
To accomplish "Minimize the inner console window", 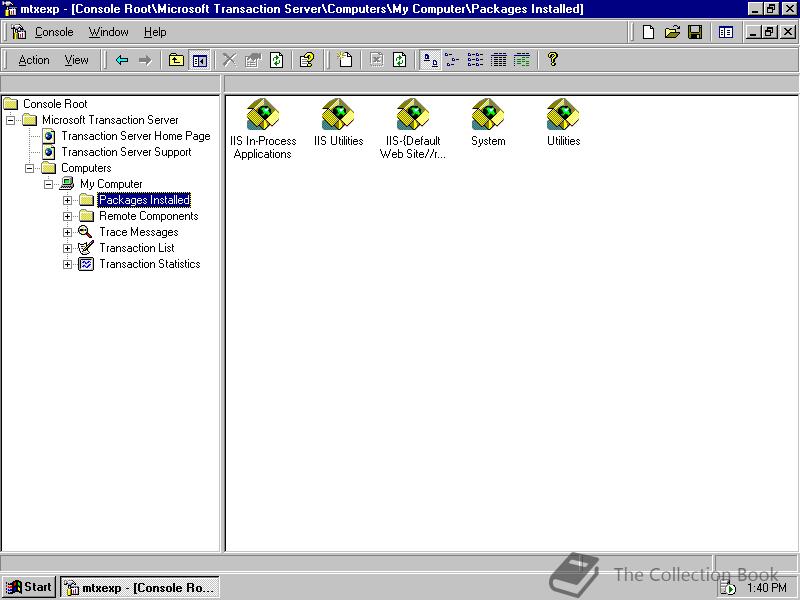I will (754, 32).
